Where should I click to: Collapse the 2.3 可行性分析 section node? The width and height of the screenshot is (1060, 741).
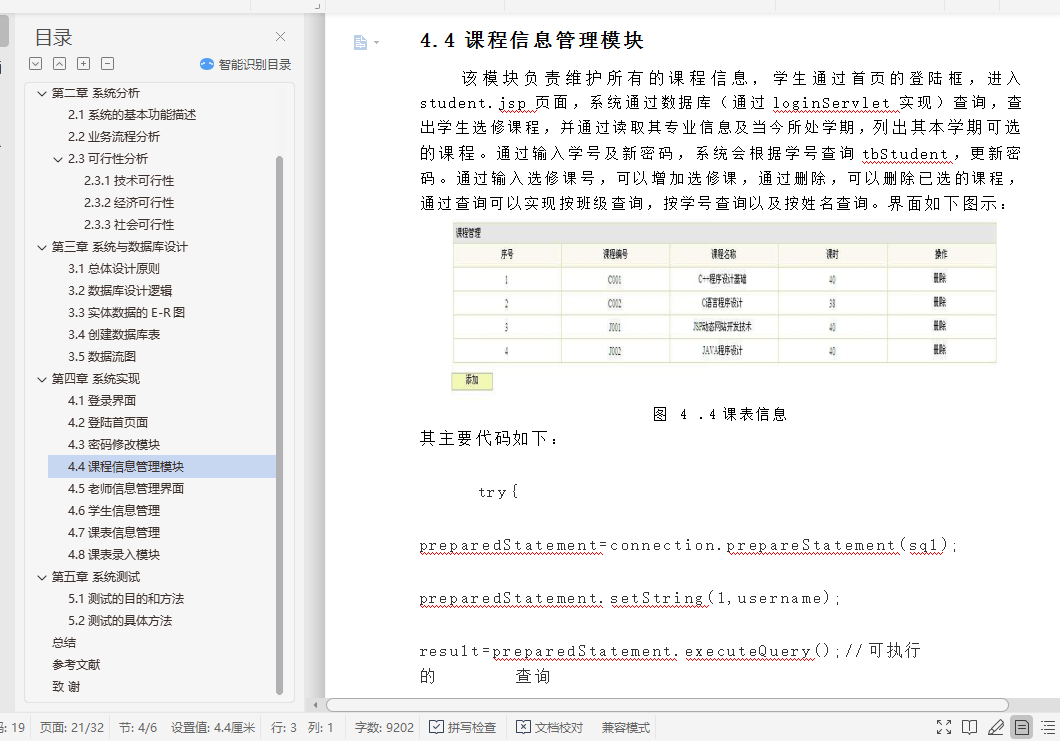[58, 160]
